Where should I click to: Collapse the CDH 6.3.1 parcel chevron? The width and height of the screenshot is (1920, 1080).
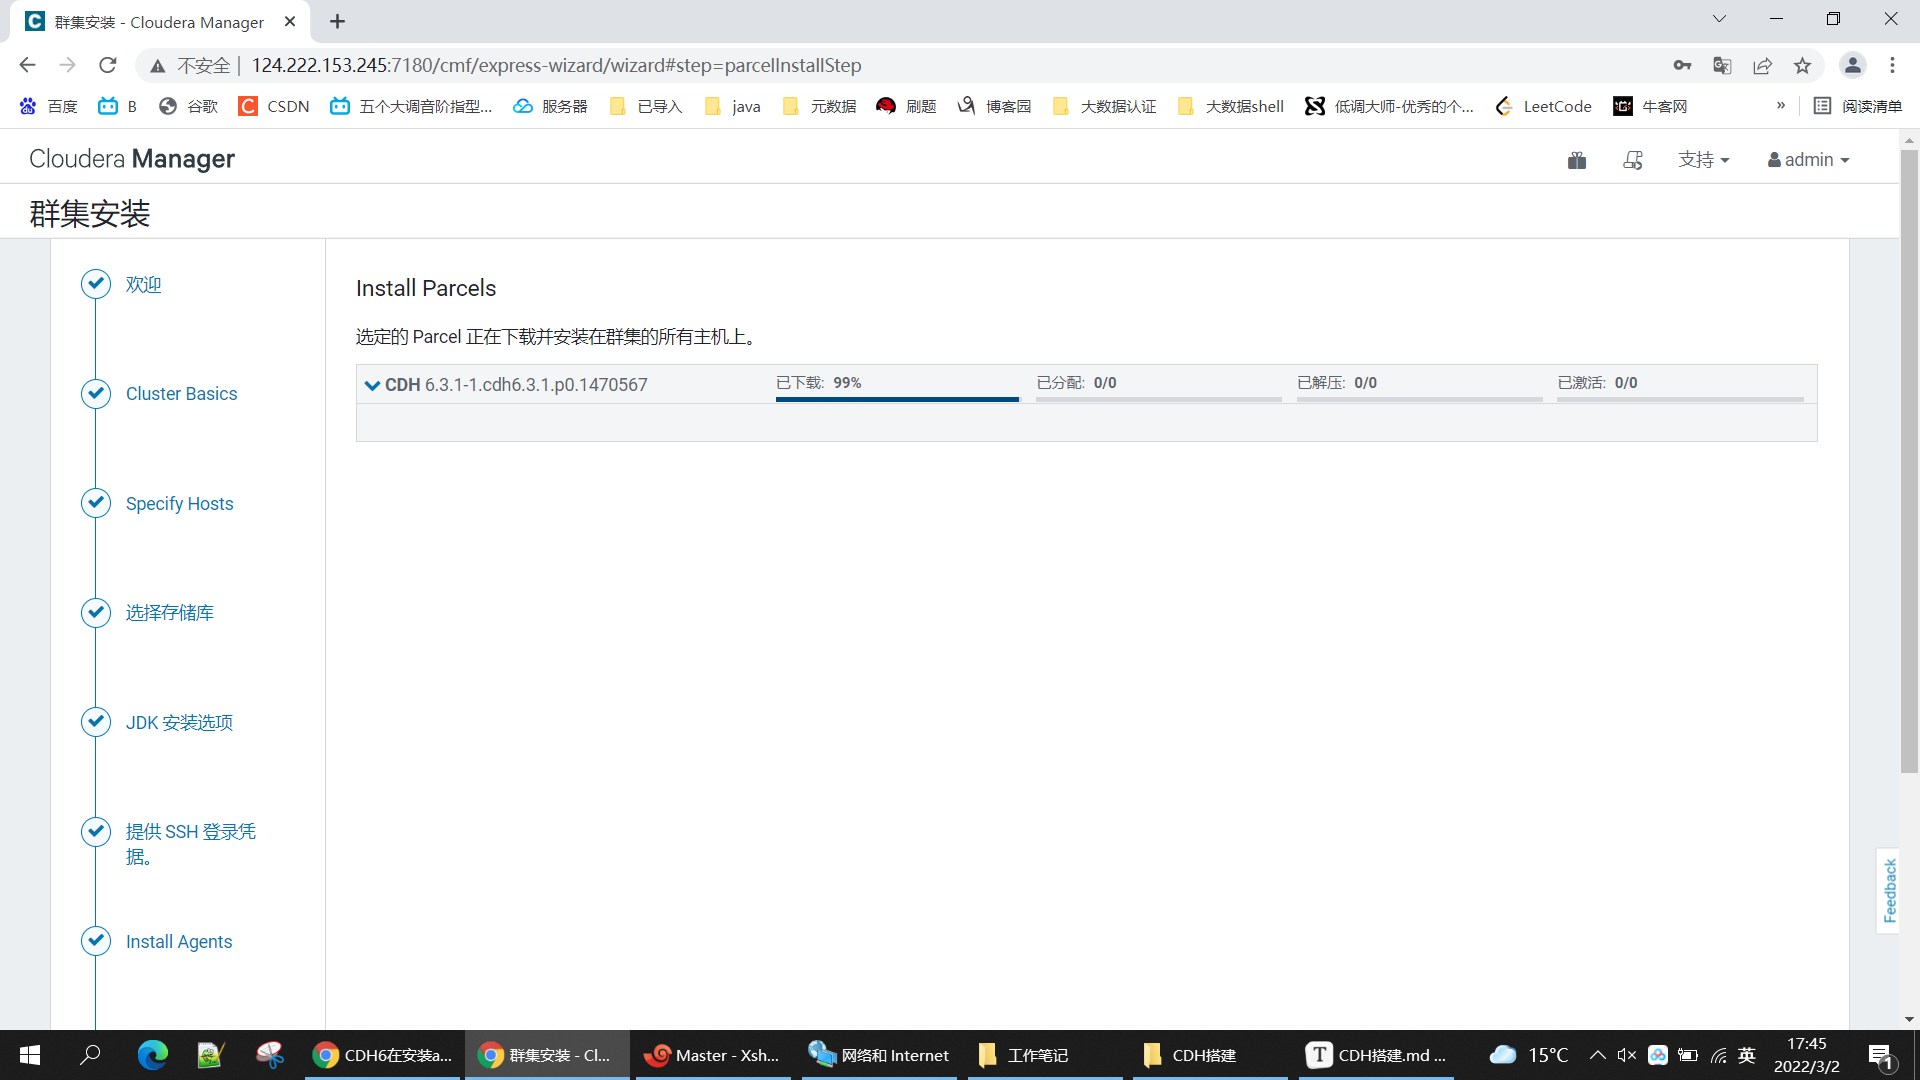pos(372,385)
